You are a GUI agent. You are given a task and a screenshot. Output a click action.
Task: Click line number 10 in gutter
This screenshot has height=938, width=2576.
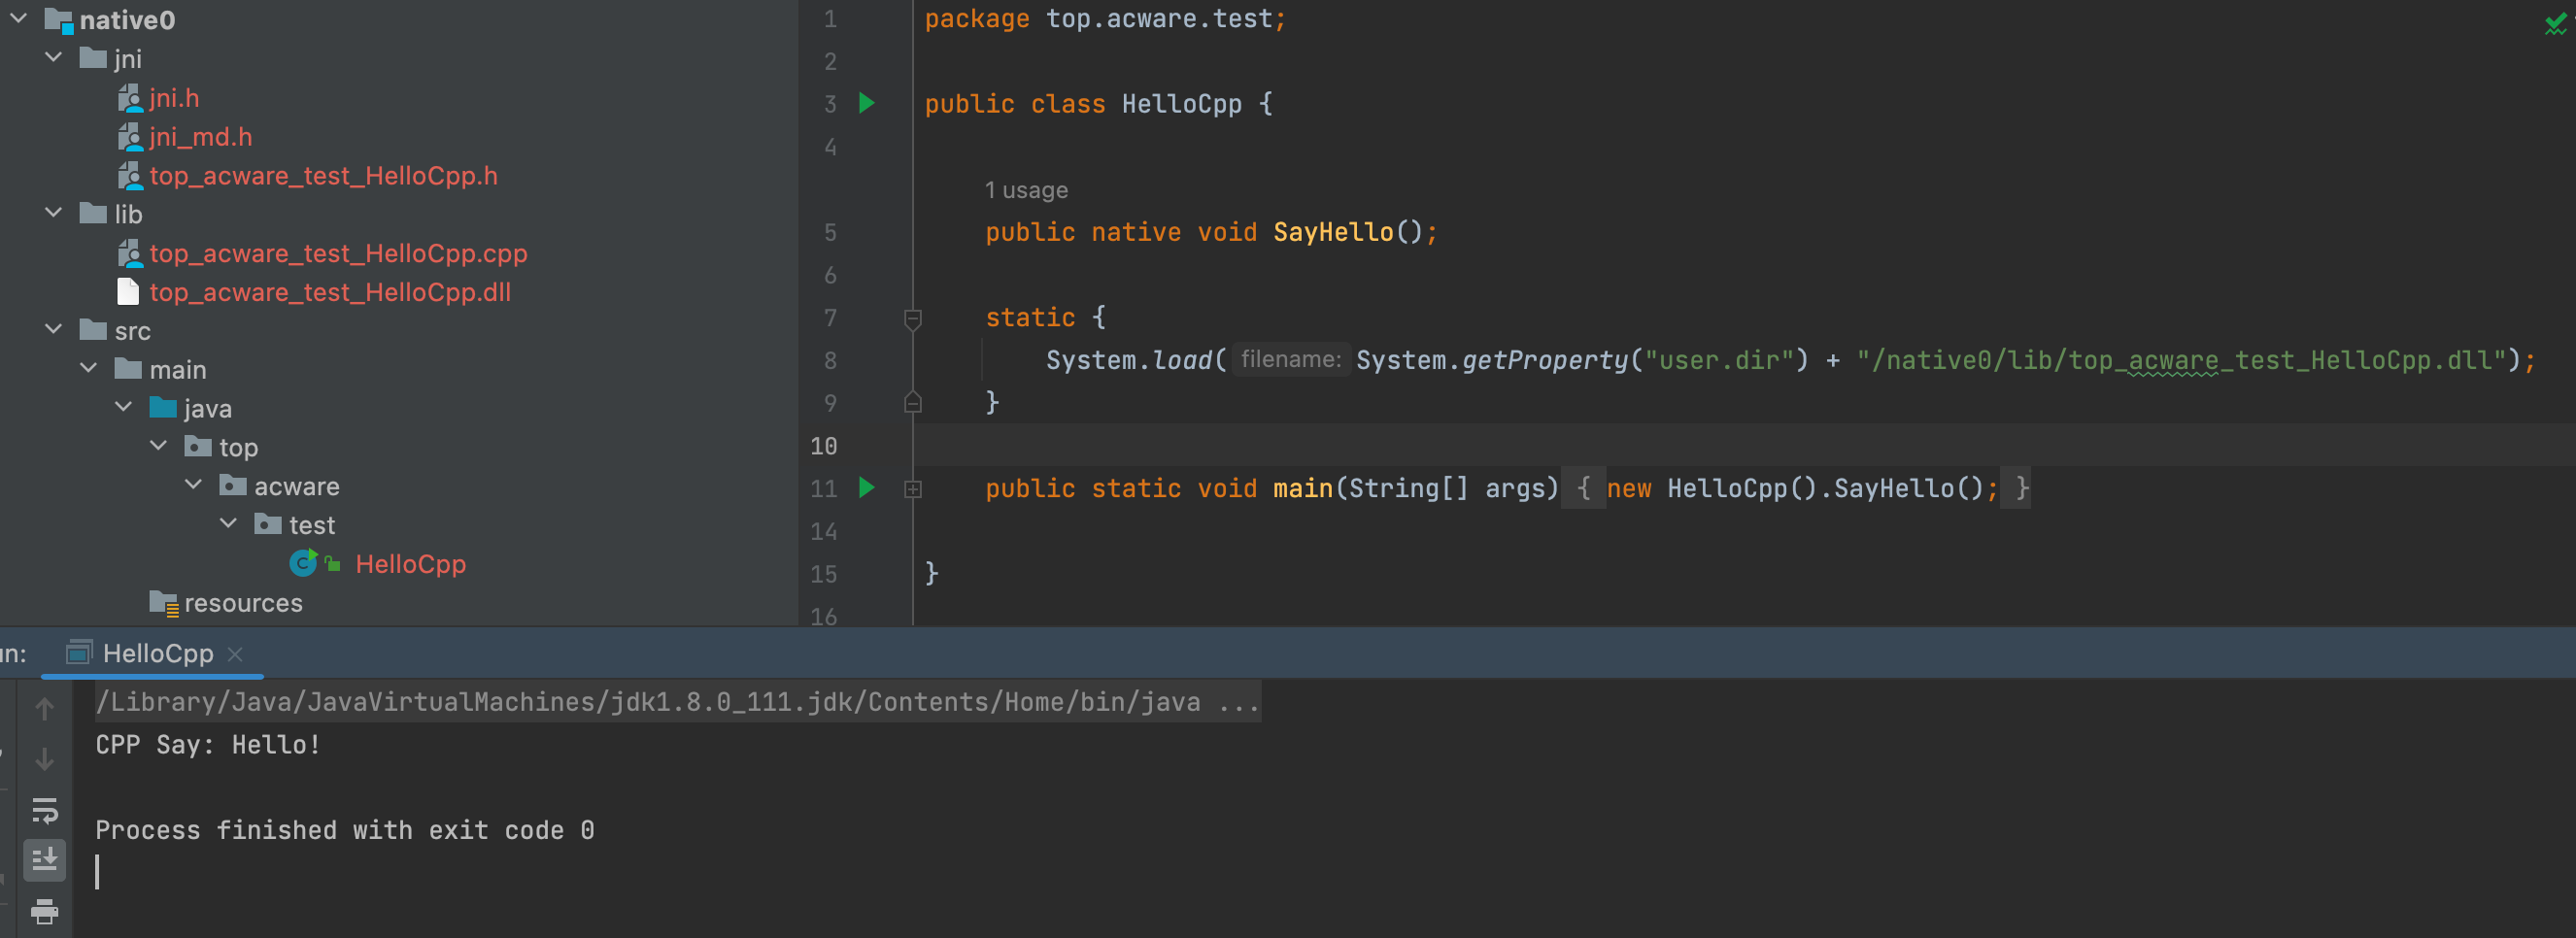click(x=824, y=446)
